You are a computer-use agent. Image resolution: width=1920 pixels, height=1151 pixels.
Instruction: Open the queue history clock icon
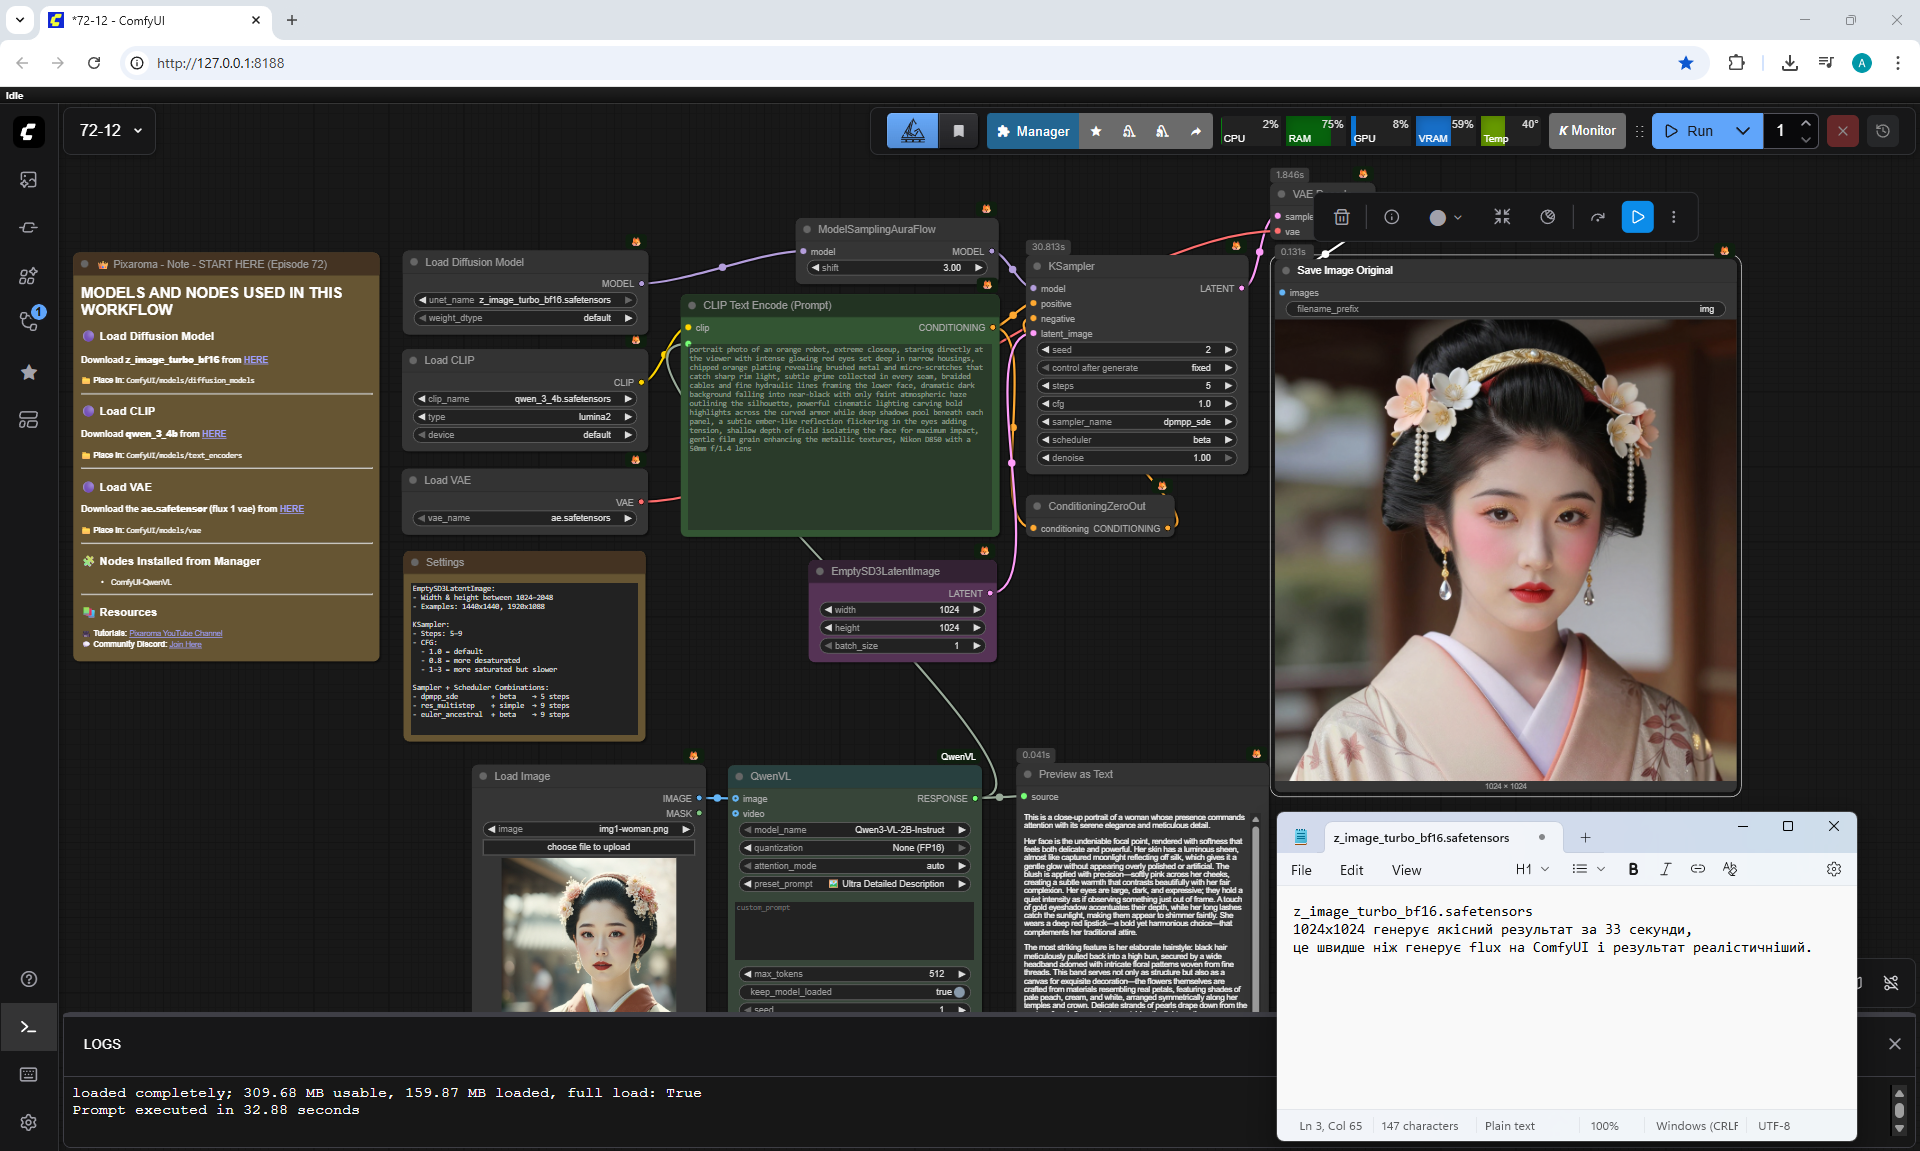tap(1882, 131)
